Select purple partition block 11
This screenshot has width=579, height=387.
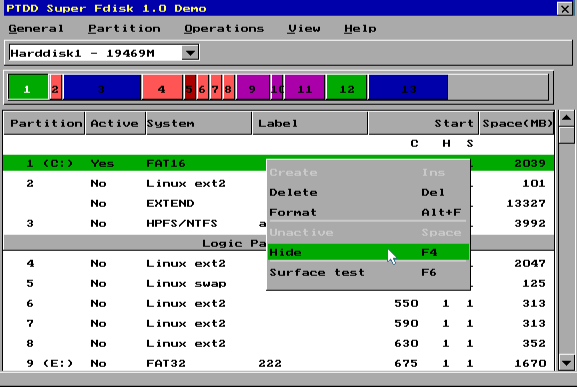[x=305, y=88]
